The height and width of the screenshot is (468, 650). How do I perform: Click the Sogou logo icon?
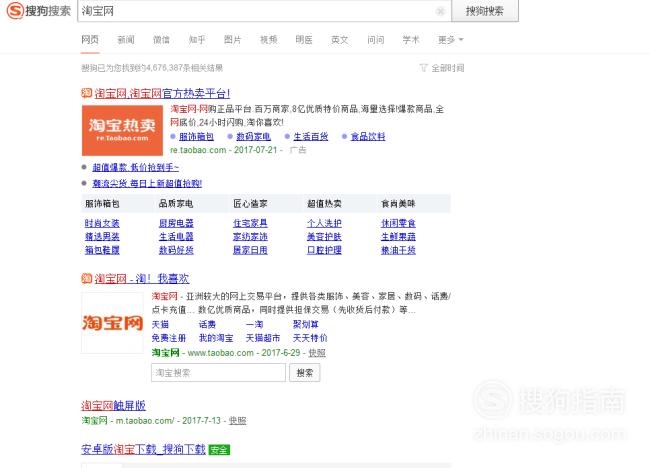click(x=15, y=10)
